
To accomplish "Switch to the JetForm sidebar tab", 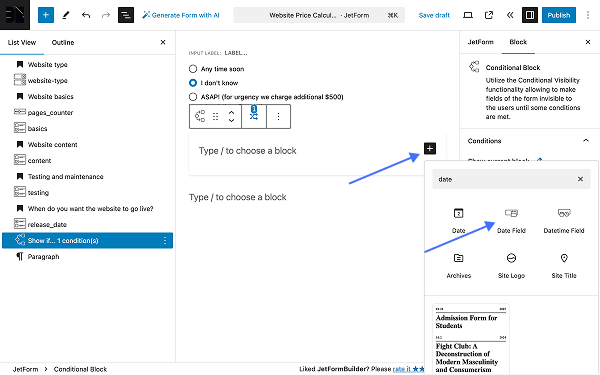I will tap(481, 42).
